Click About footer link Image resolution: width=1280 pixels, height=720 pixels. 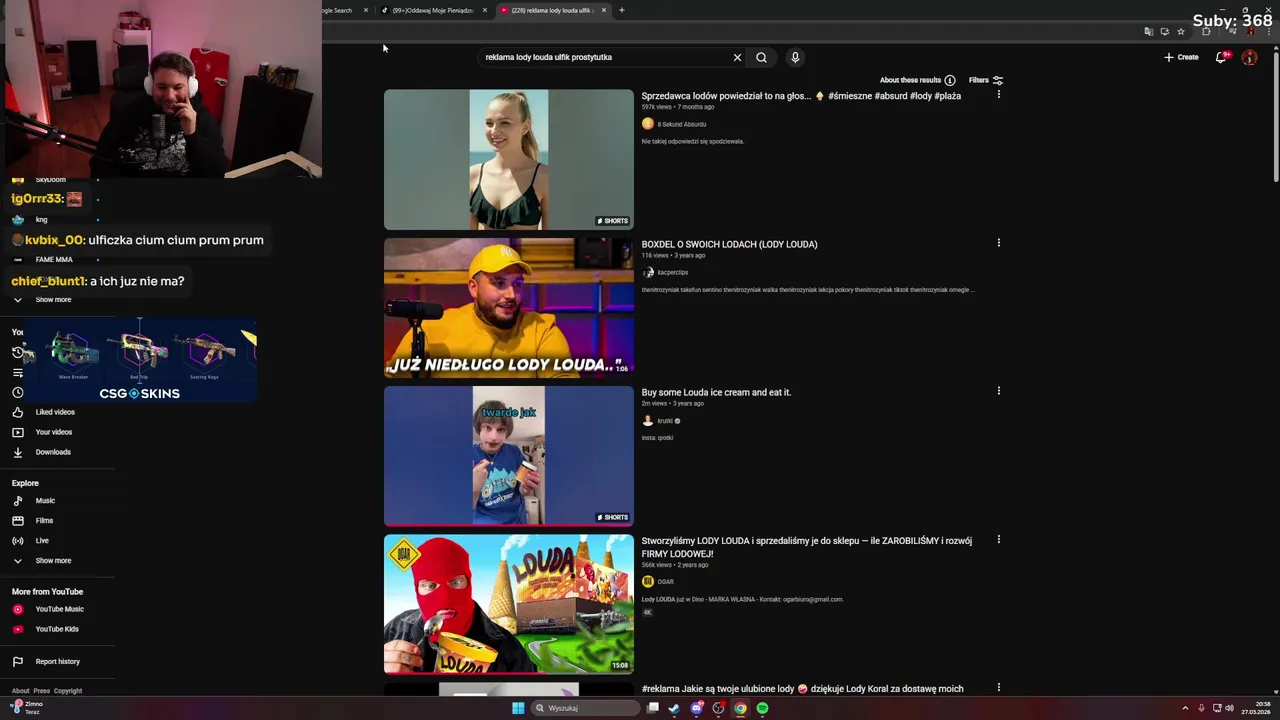click(x=20, y=691)
